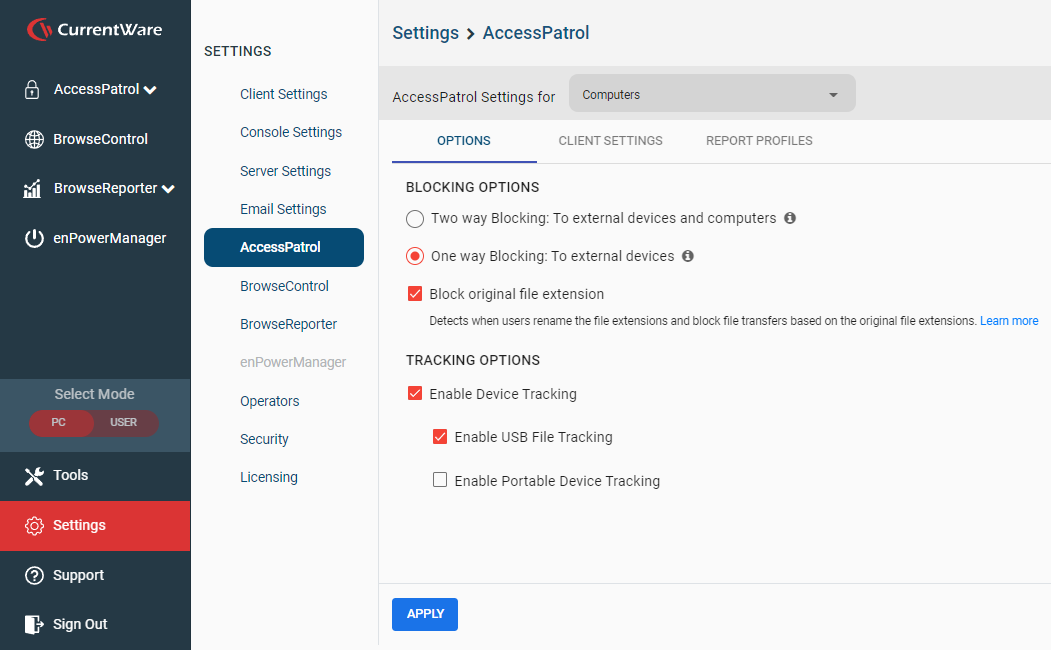Follow the Learn more link

(x=1009, y=321)
